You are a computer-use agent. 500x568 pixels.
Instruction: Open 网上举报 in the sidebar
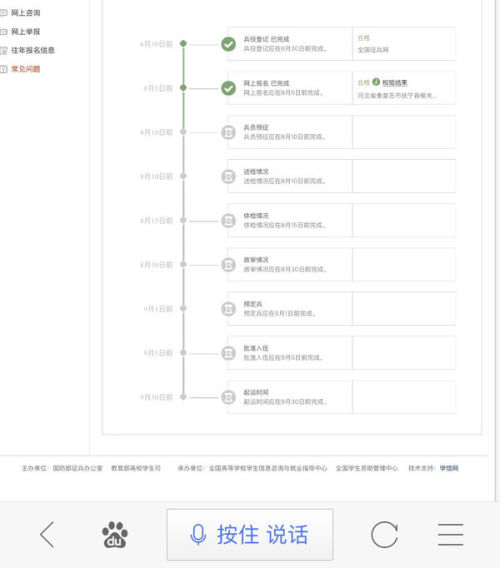coord(26,32)
